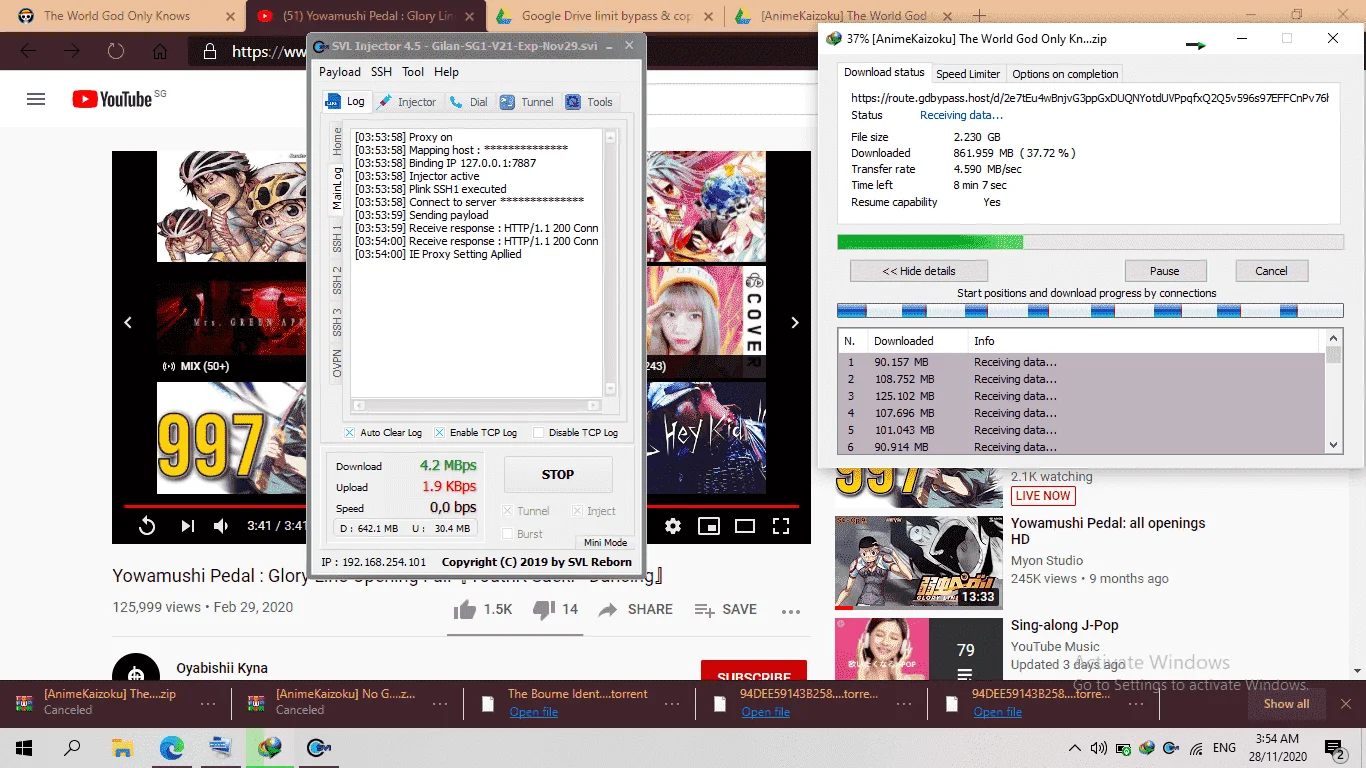
Task: Switch to the Speed Limiter tab
Action: tap(968, 74)
